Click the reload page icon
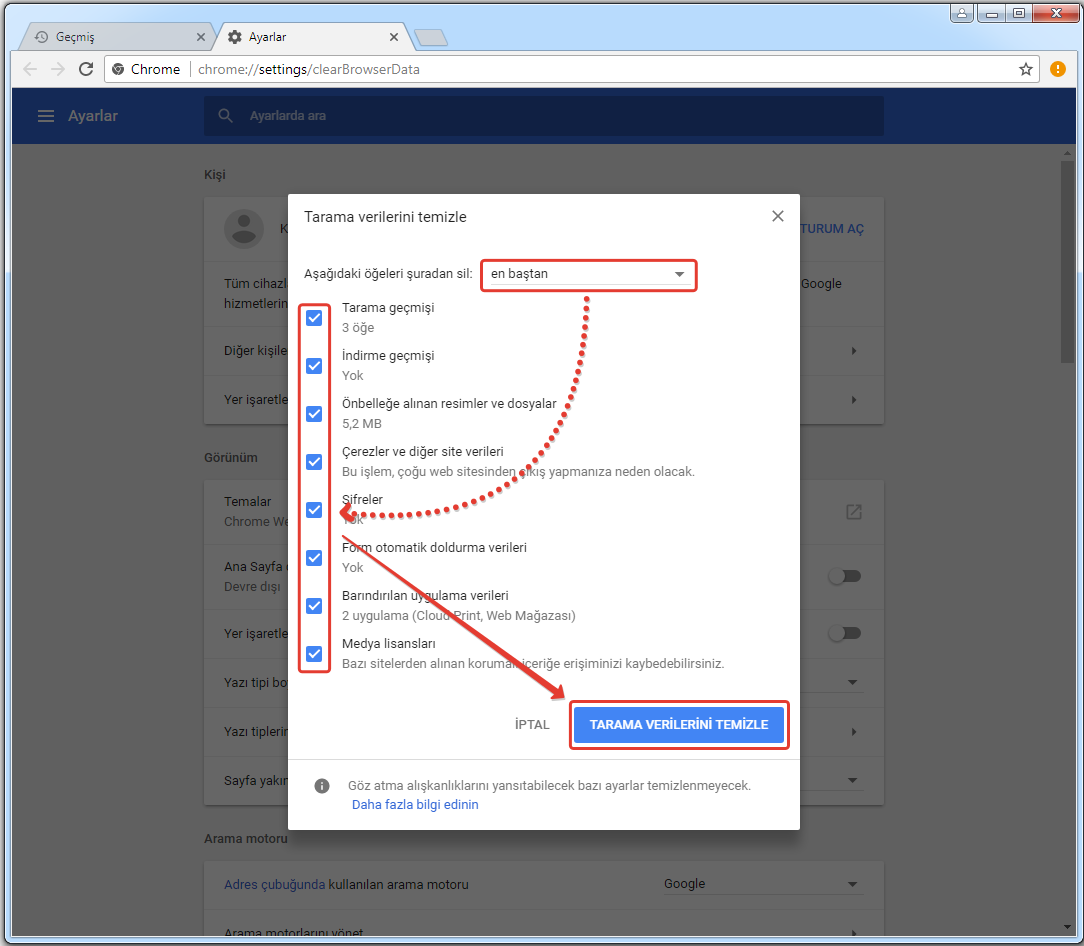The height and width of the screenshot is (946, 1084). [x=86, y=69]
